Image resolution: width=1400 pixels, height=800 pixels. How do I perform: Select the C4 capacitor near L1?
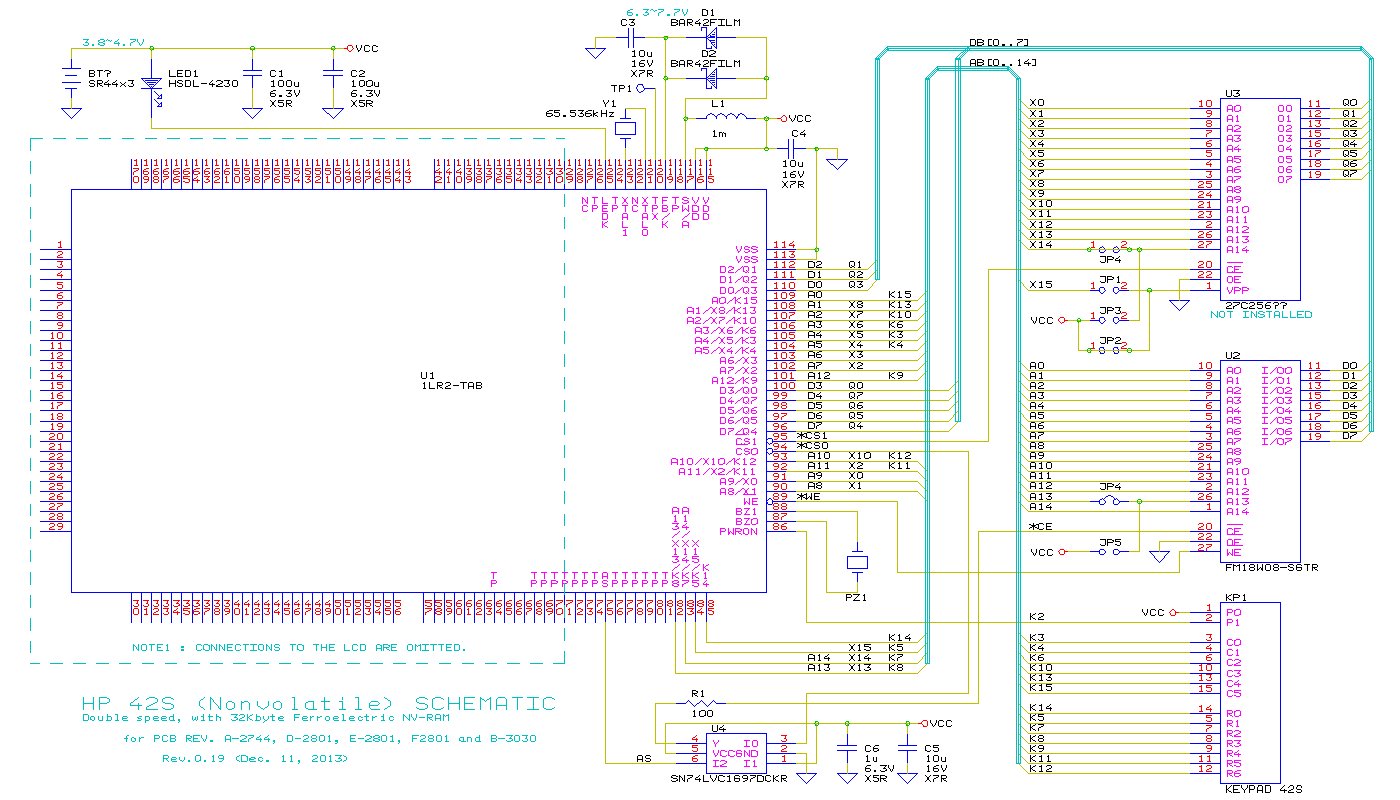(x=798, y=149)
